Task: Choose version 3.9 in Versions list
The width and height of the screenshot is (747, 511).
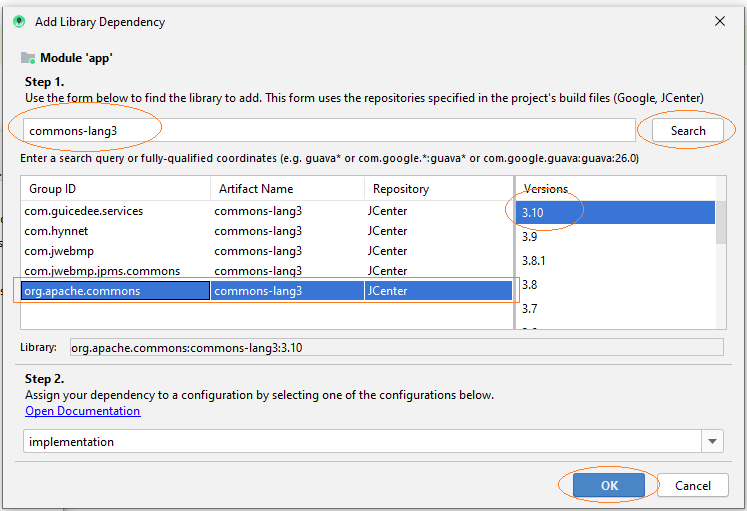Action: [616, 237]
